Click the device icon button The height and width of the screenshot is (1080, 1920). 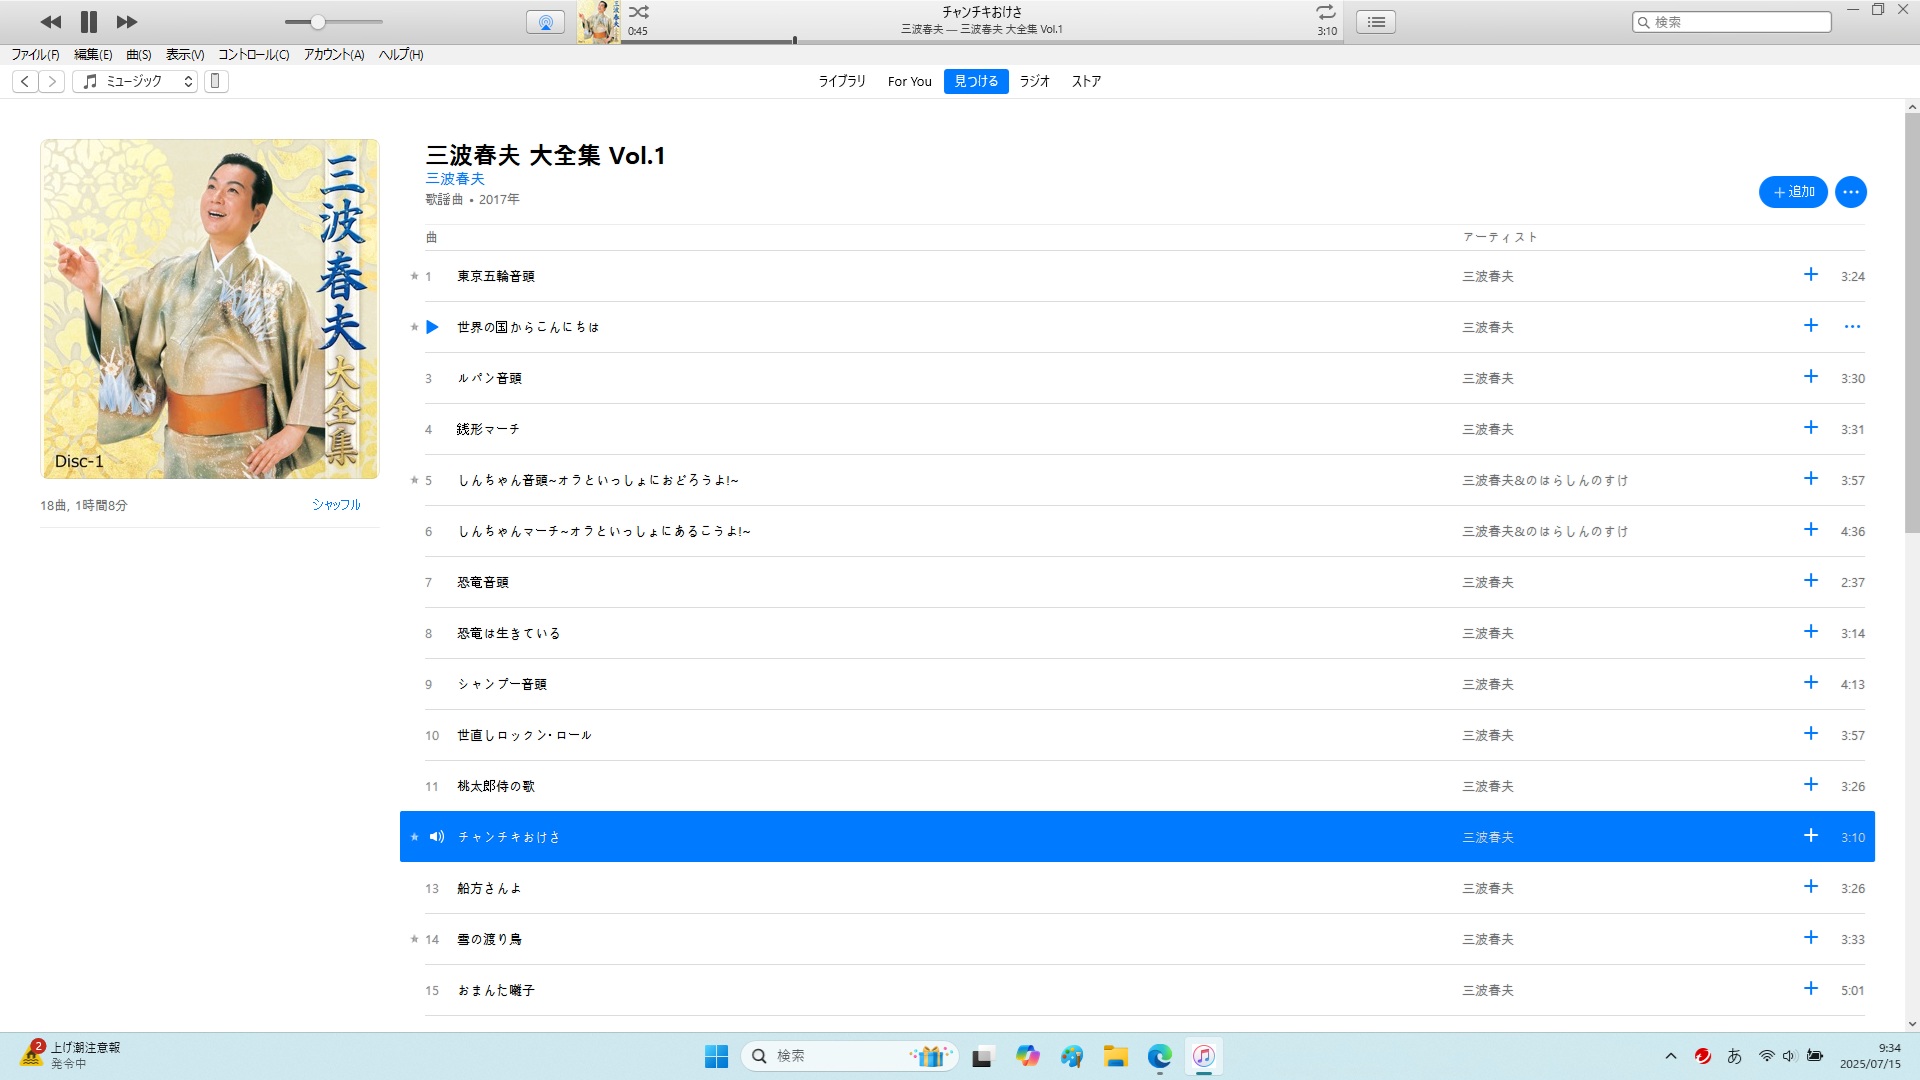[x=216, y=82]
